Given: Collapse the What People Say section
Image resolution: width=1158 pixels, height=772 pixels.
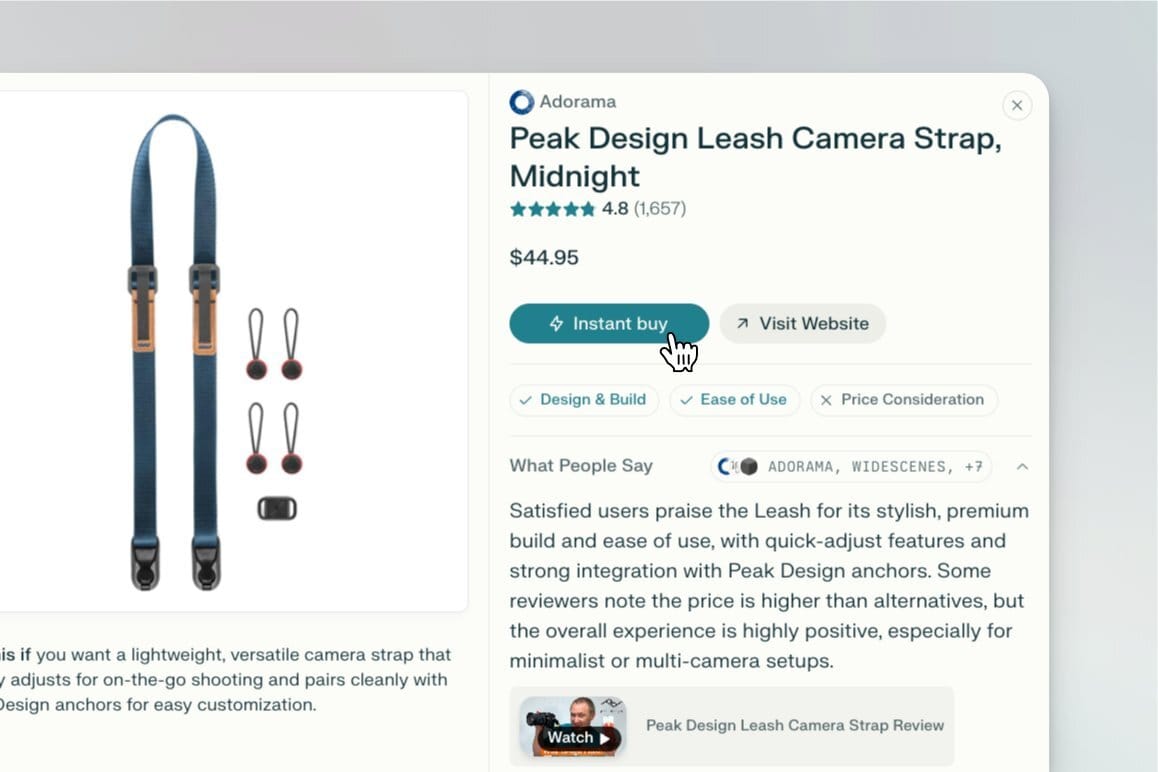Looking at the screenshot, I should pyautogui.click(x=1022, y=466).
